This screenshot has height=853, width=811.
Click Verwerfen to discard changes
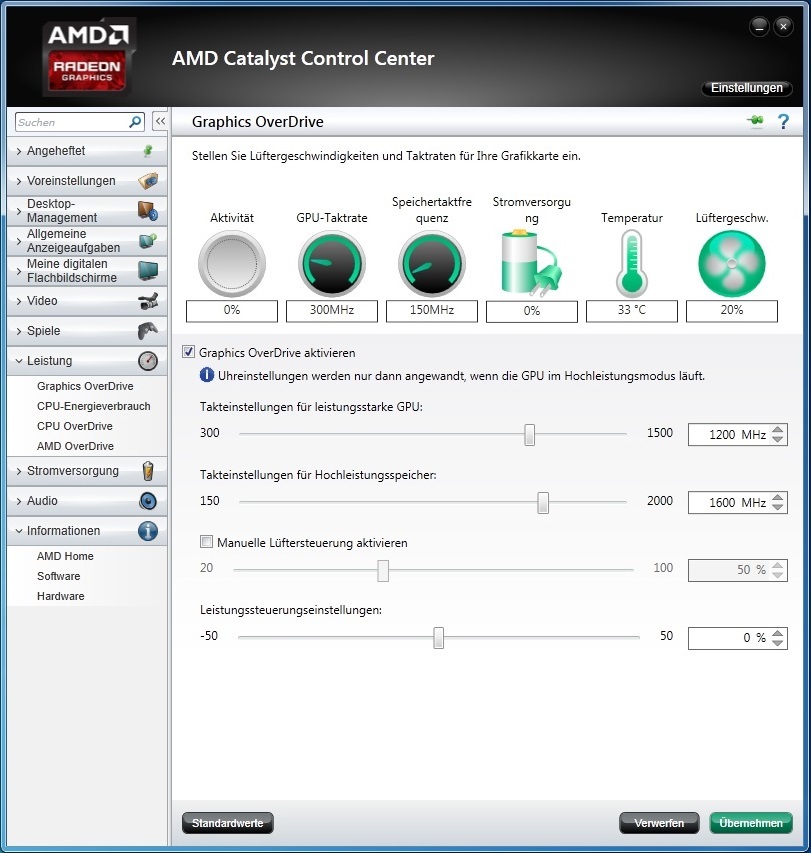tap(659, 823)
